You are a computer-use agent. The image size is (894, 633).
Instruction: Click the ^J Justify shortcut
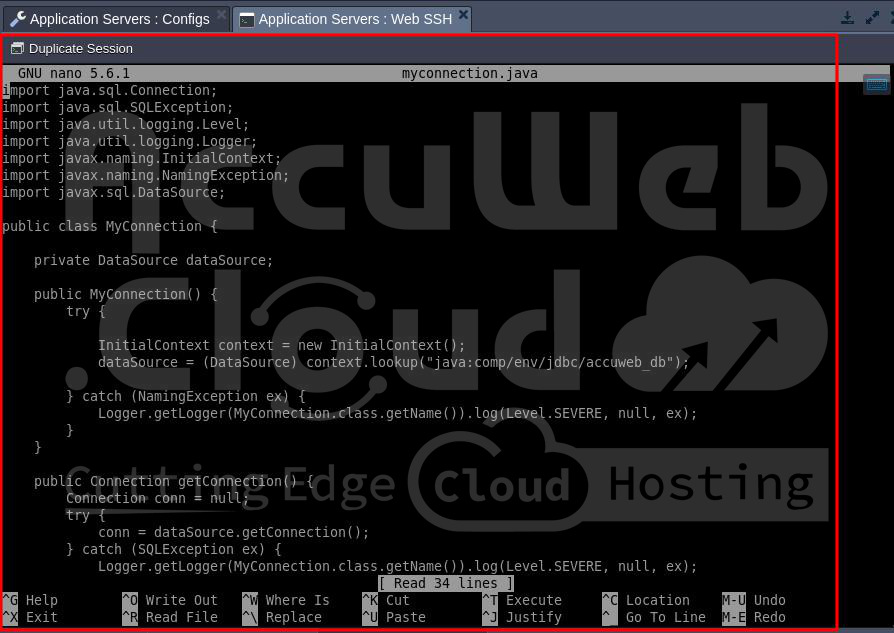(522, 618)
